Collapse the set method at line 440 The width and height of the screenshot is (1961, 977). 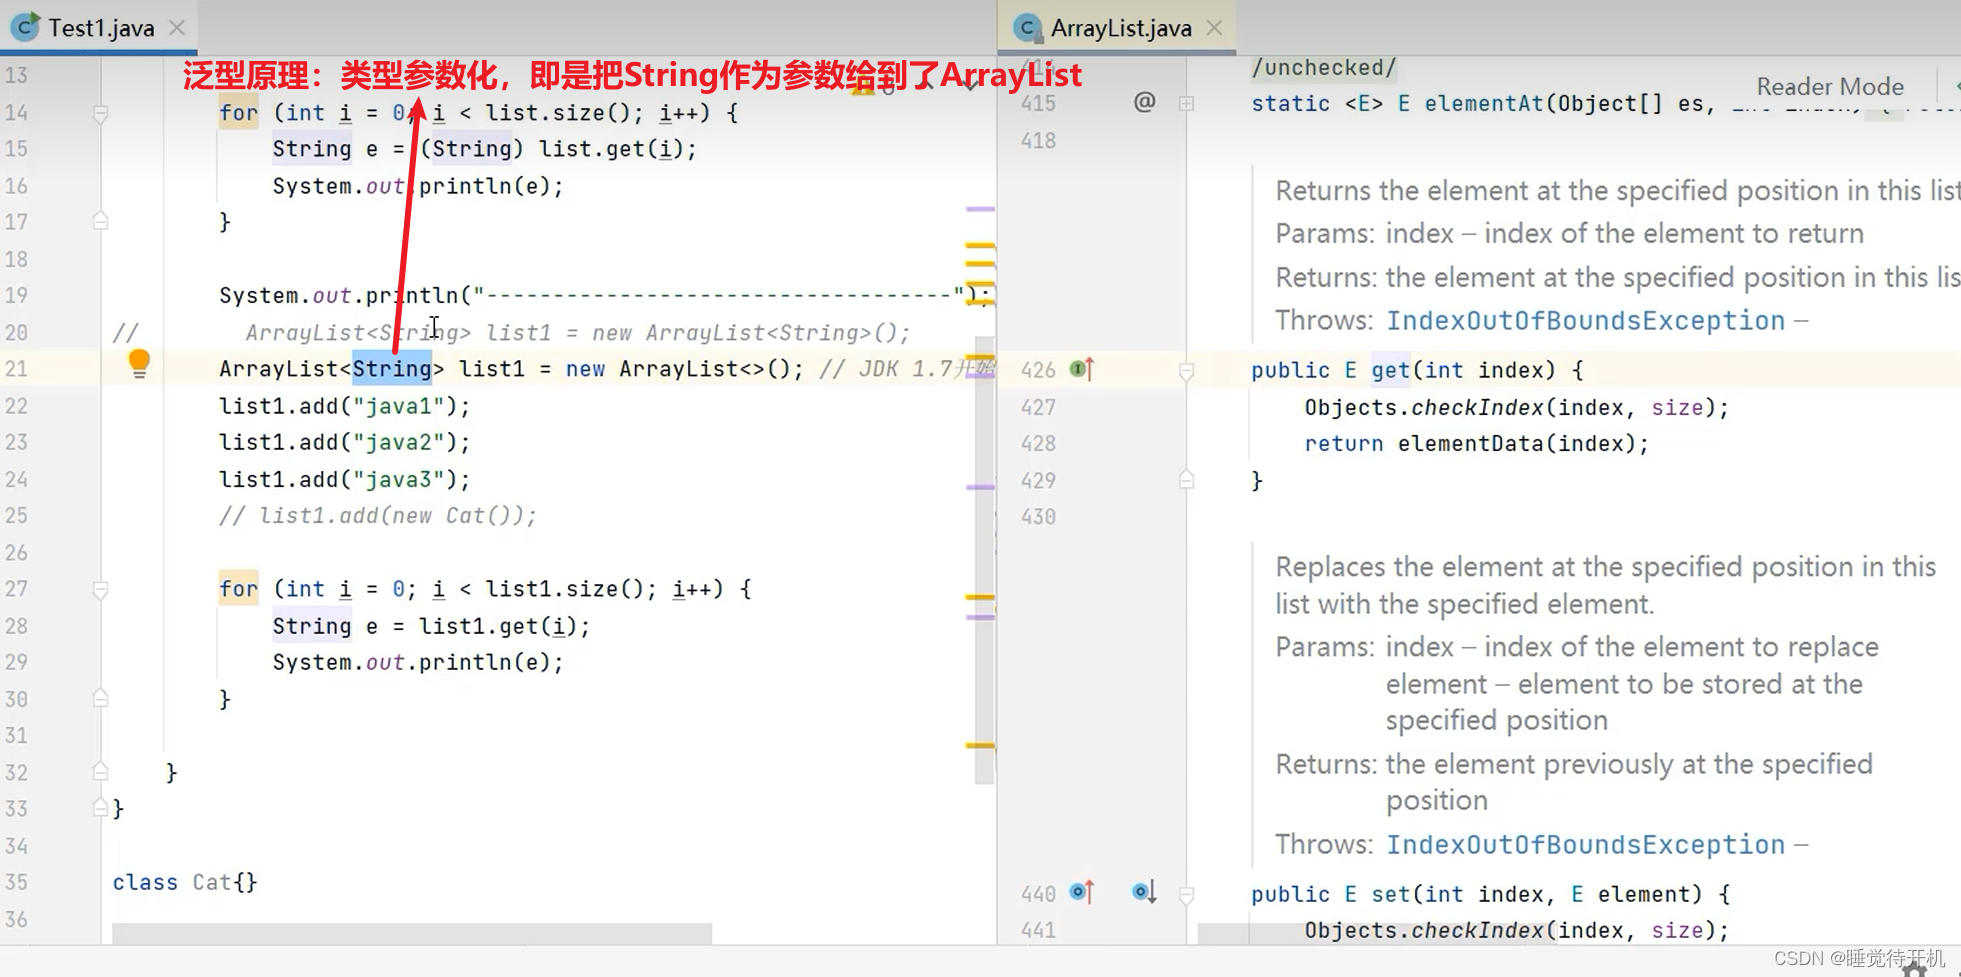pos(1186,895)
